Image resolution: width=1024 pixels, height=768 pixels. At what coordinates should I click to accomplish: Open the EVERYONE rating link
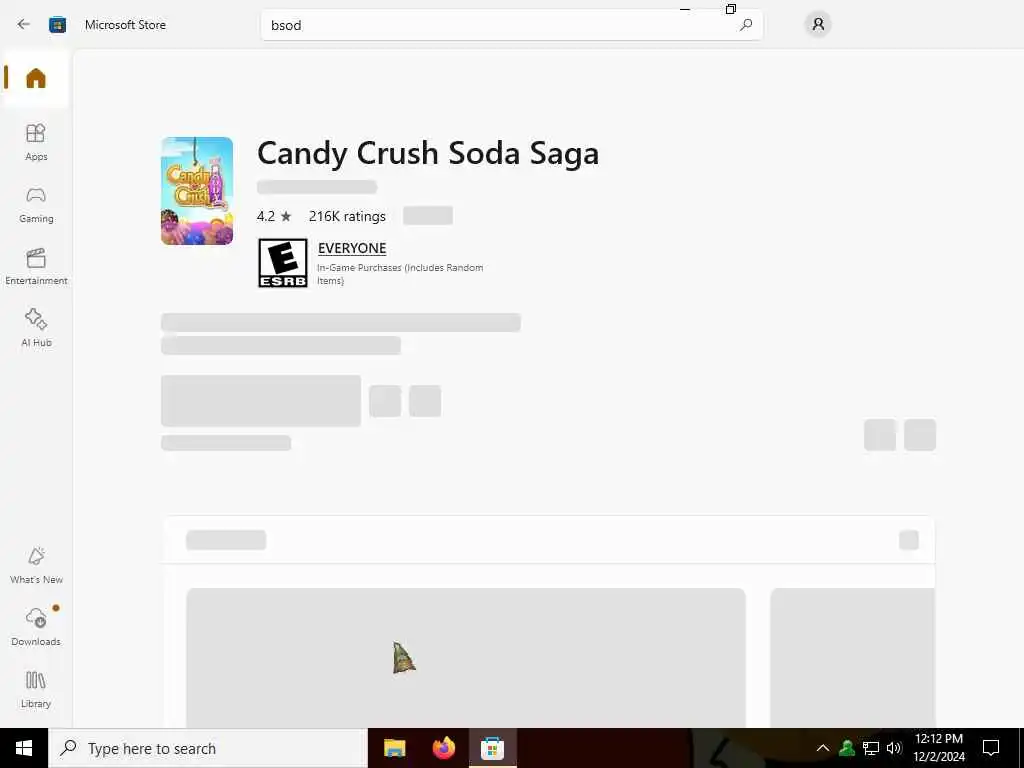[x=352, y=248]
